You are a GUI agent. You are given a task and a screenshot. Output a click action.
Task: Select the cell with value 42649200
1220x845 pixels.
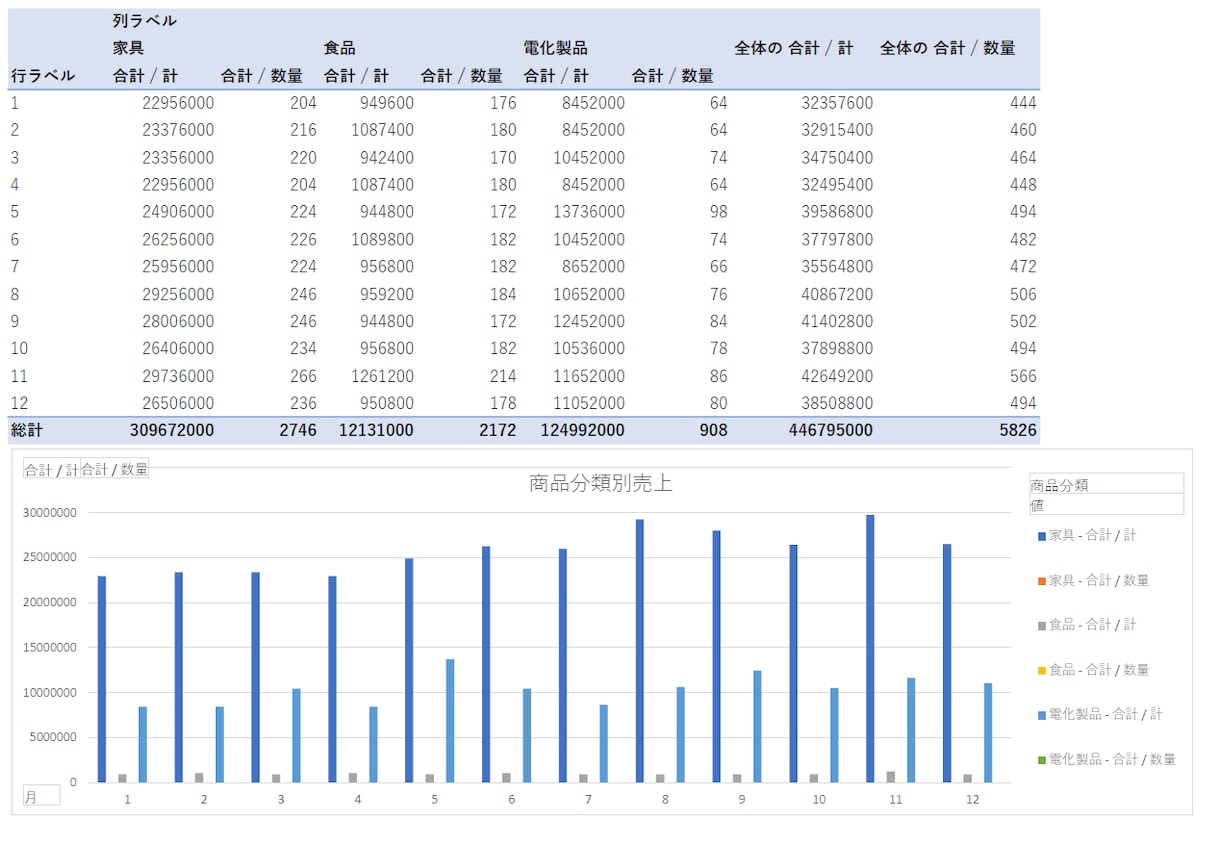point(837,376)
